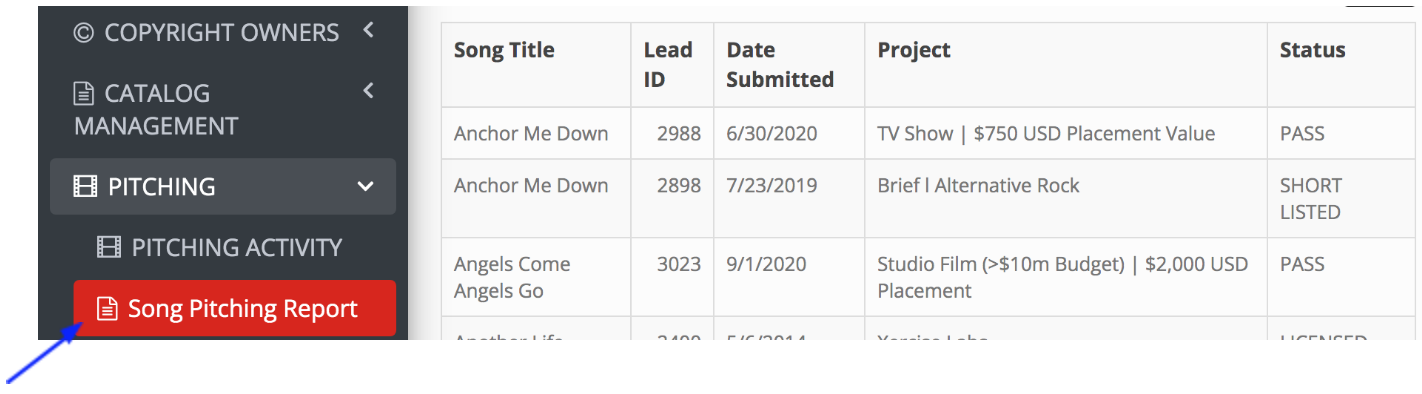This screenshot has width=1422, height=394.
Task: Open the COPYRIGHT OWNERS menu
Action: [222, 33]
